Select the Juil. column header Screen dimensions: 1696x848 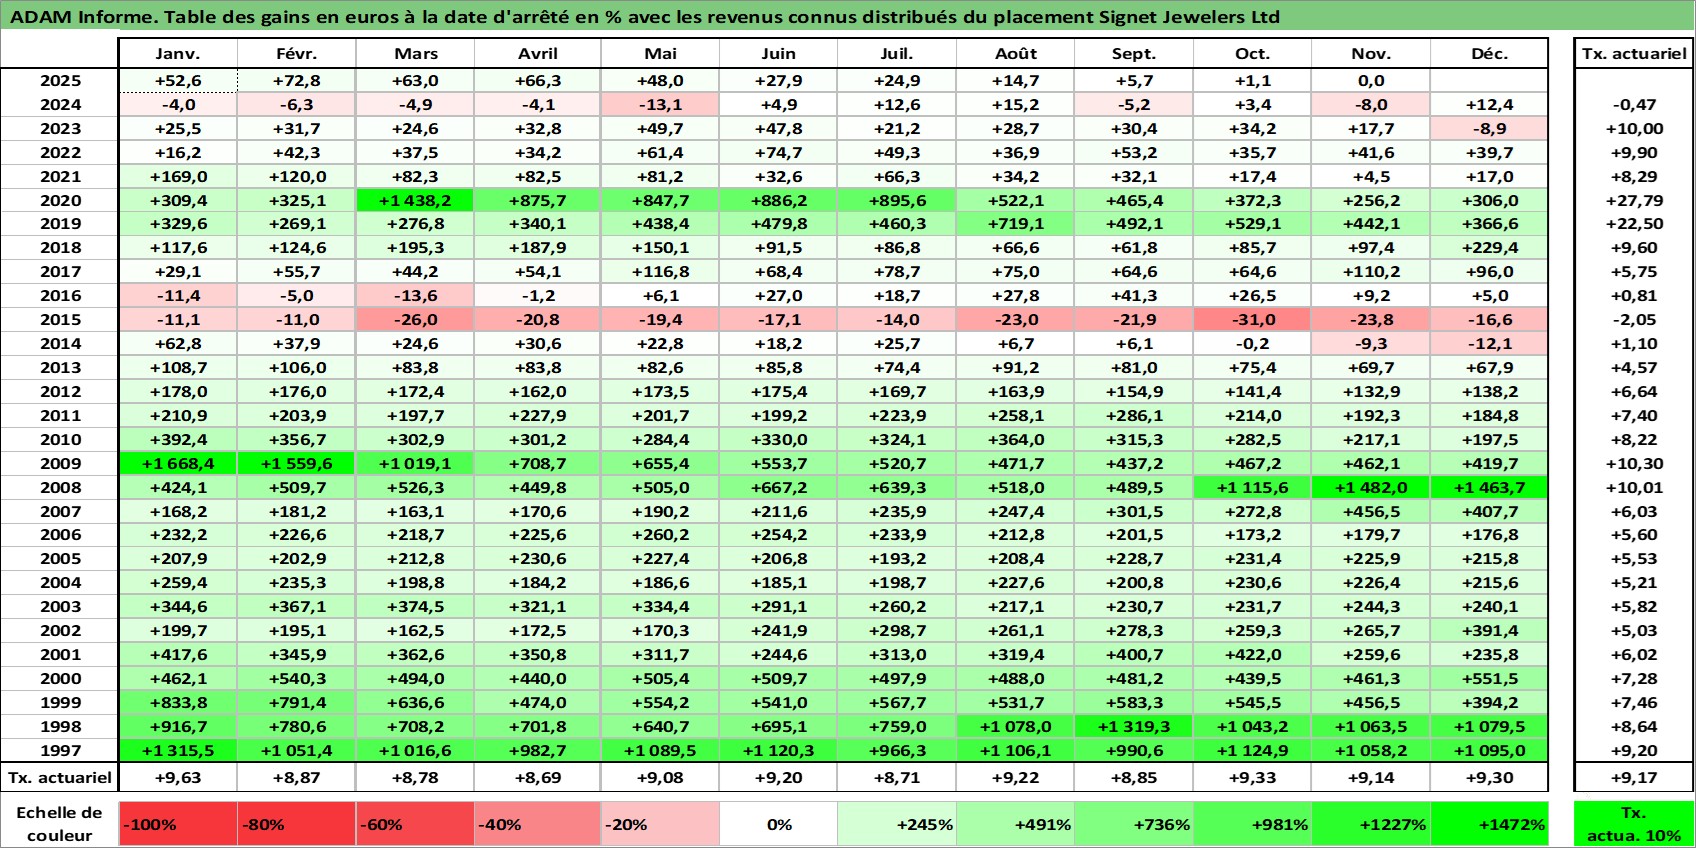tap(897, 54)
